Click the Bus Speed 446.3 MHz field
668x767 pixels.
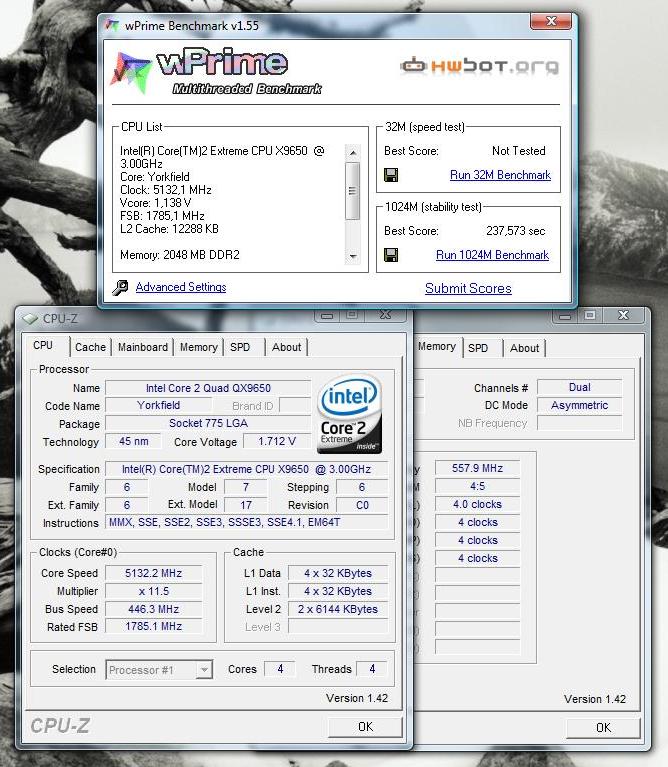pos(154,609)
